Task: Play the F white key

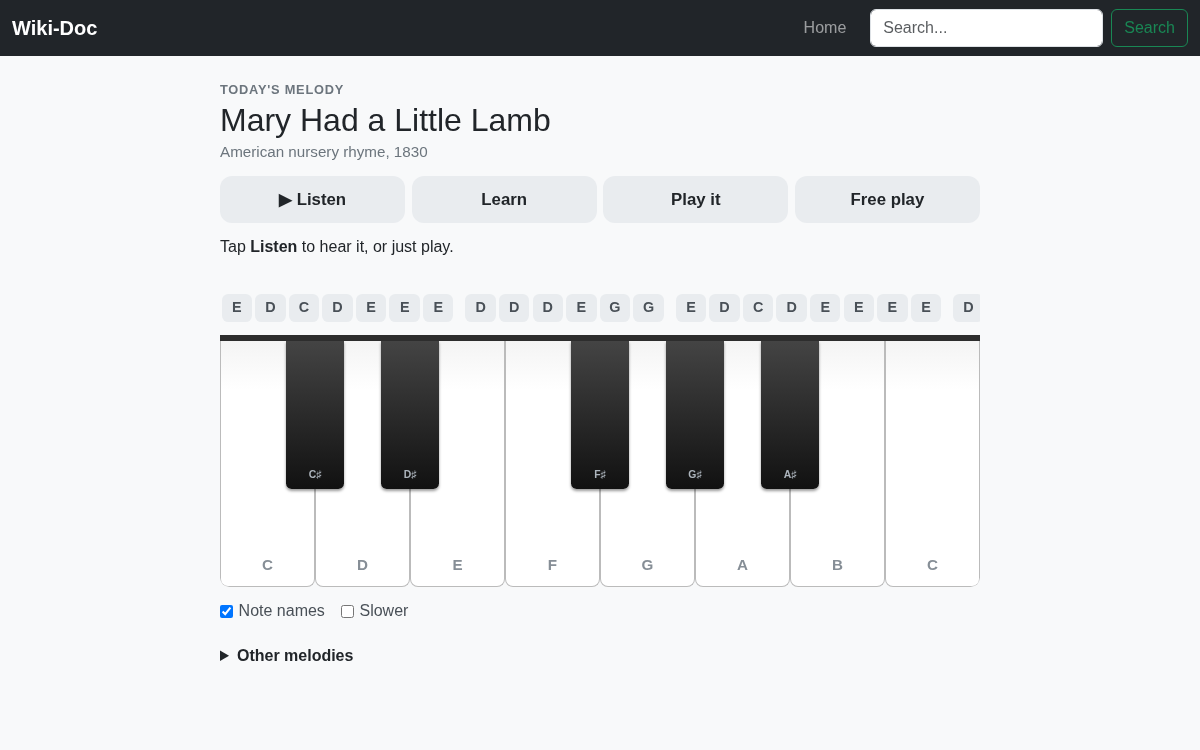Action: click(552, 540)
